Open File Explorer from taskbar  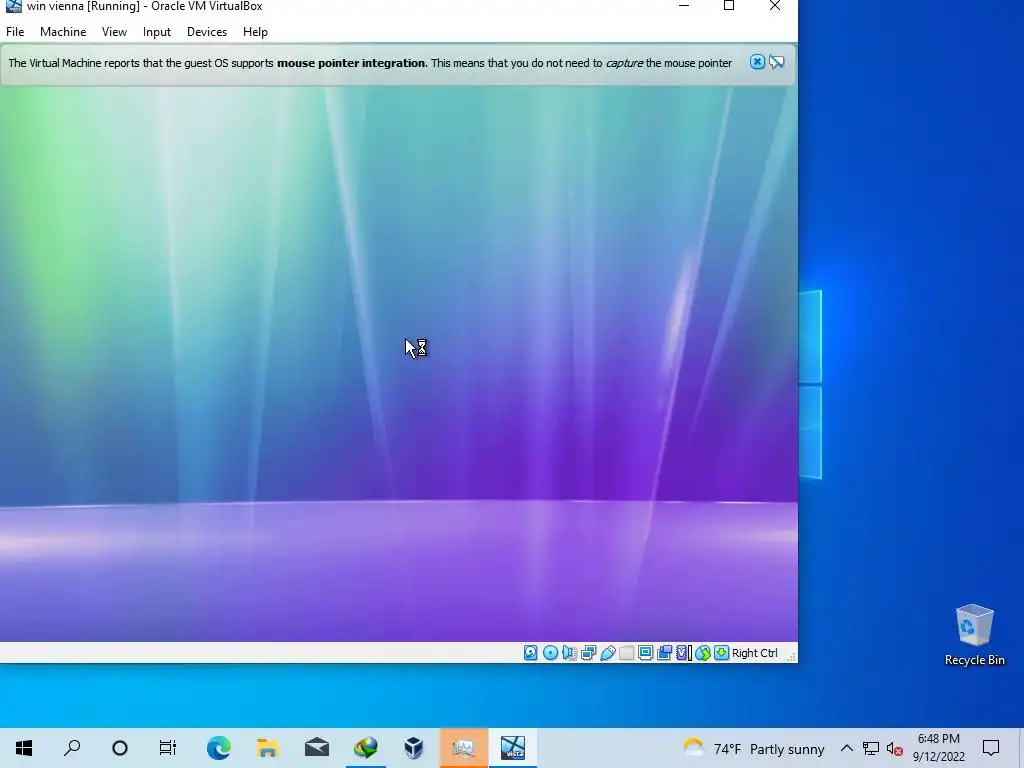[x=268, y=748]
